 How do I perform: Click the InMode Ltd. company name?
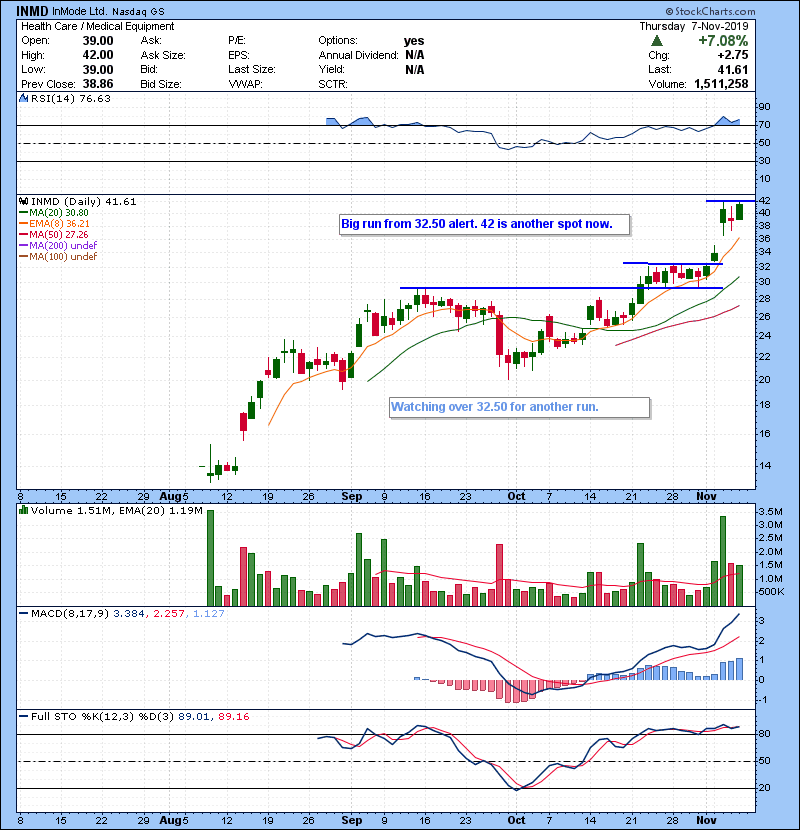coord(80,12)
